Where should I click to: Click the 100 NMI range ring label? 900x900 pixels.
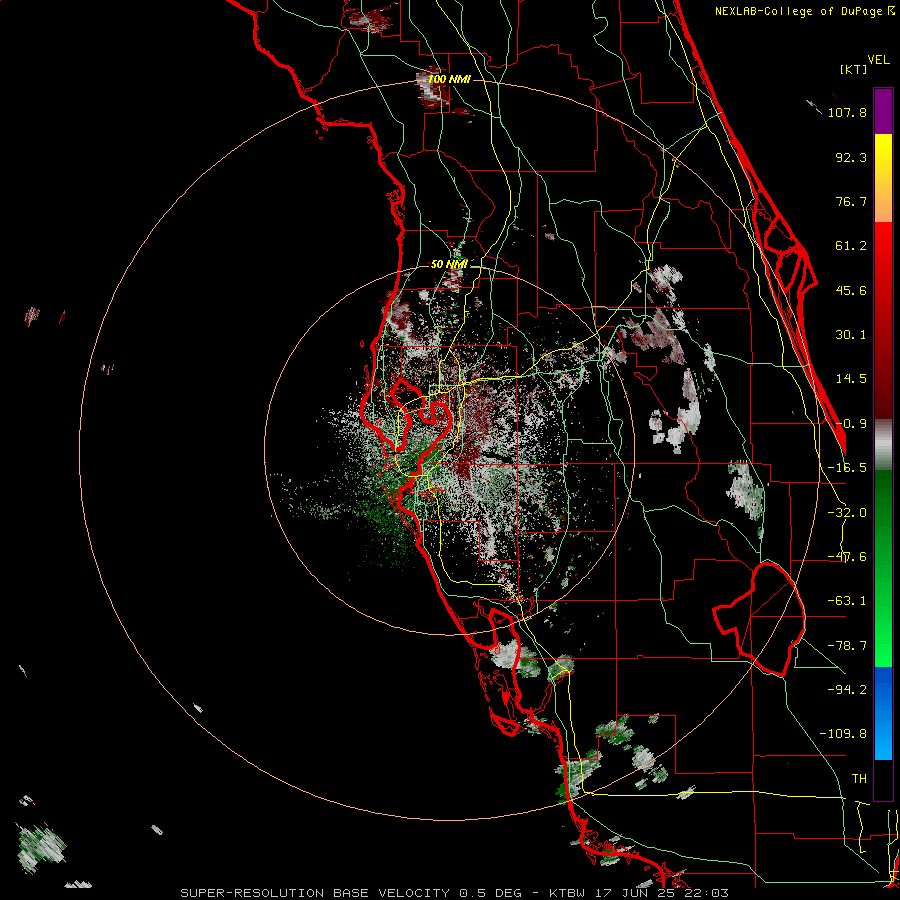[449, 79]
